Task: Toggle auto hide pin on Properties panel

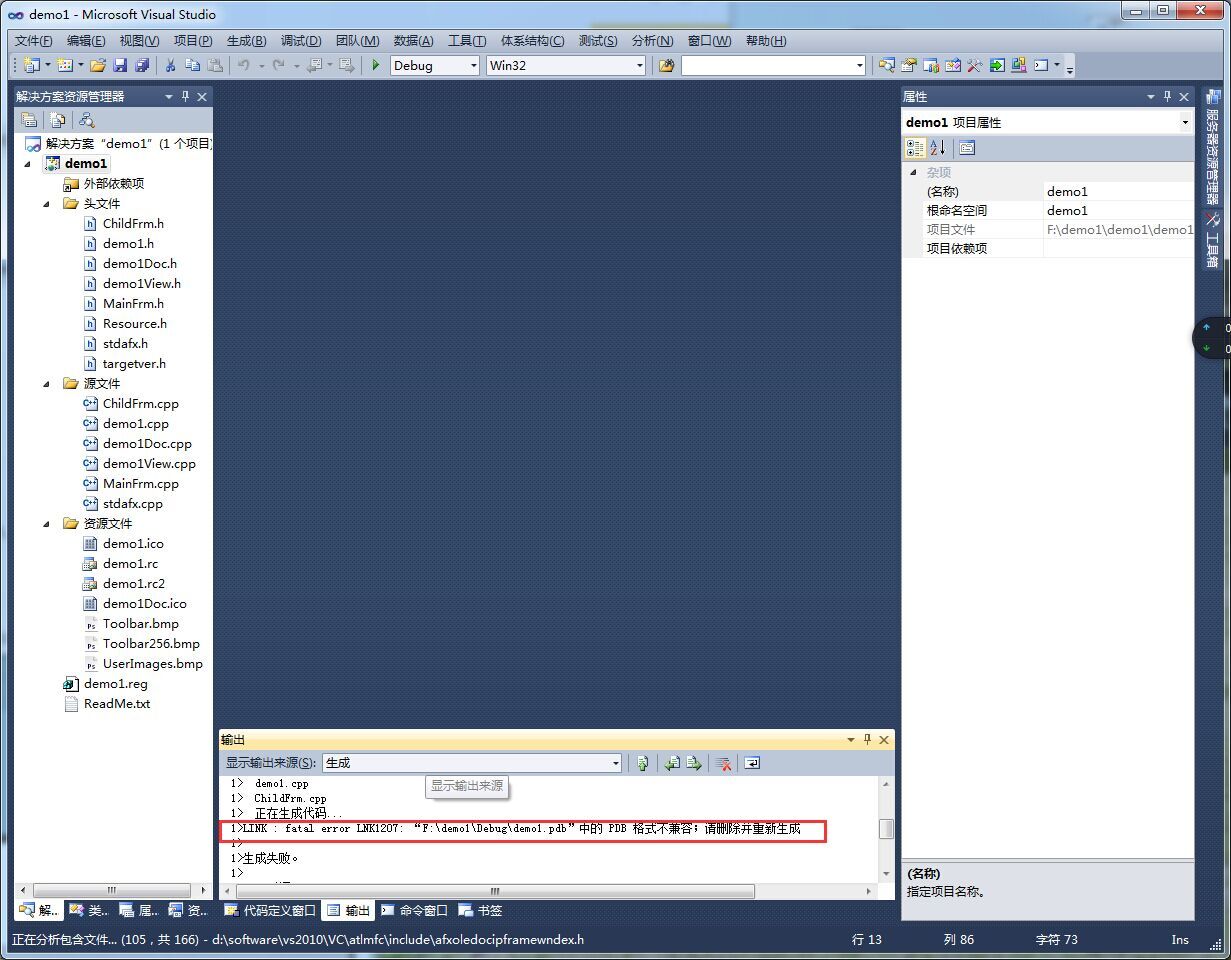Action: (x=1167, y=96)
